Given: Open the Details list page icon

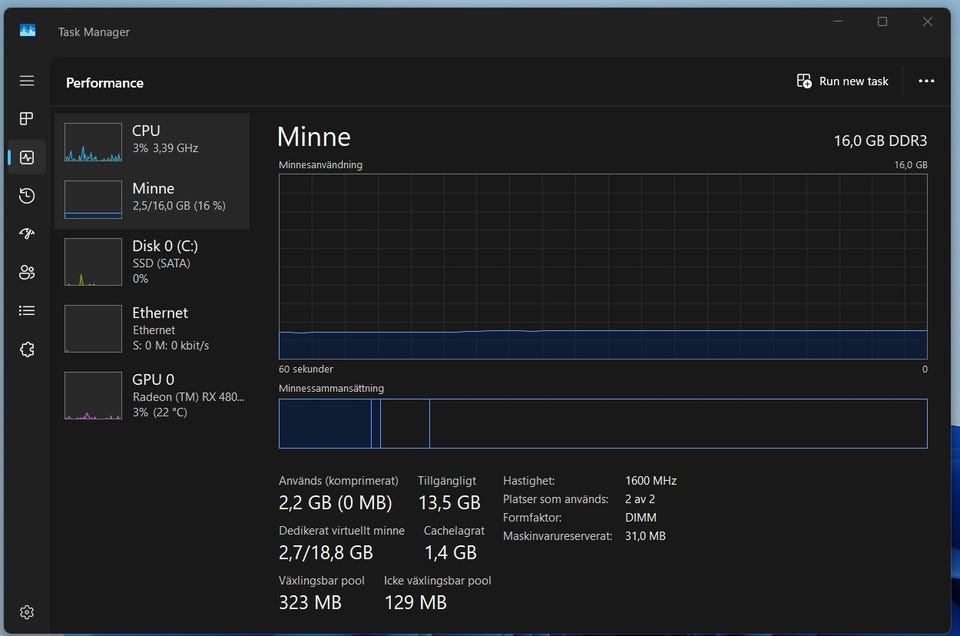Looking at the screenshot, I should pyautogui.click(x=27, y=311).
